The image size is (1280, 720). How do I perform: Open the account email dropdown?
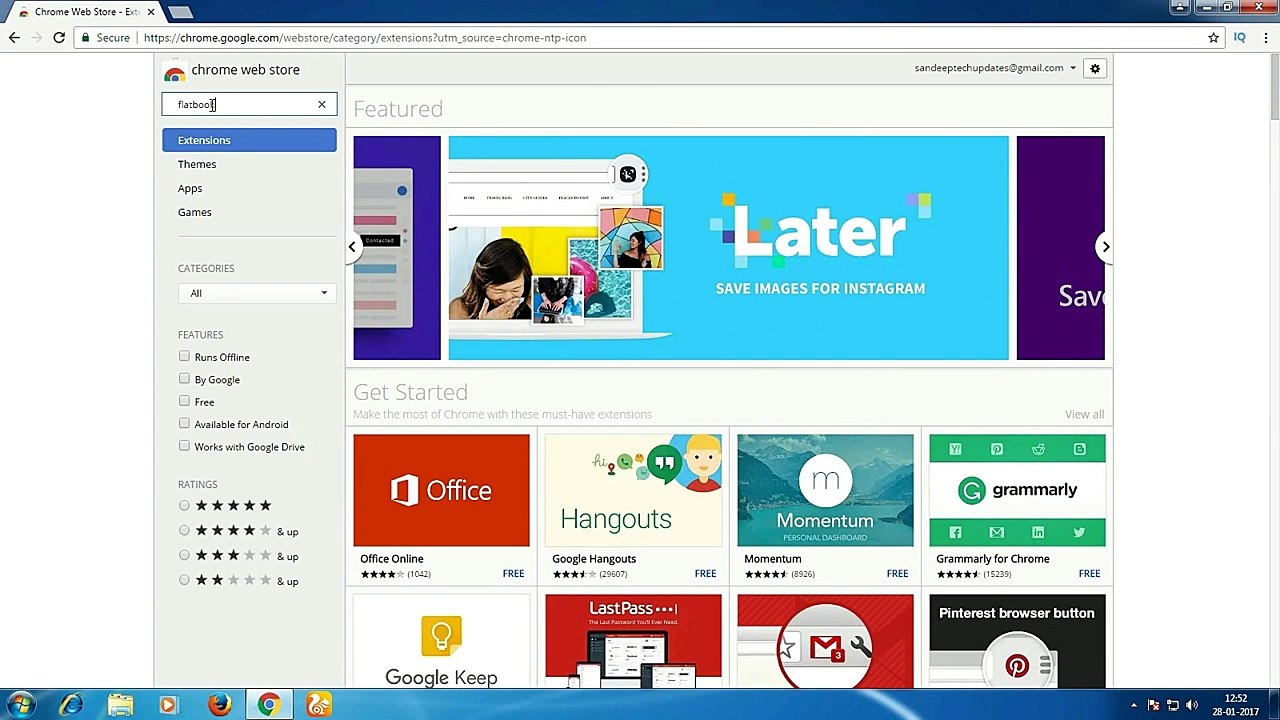point(995,68)
